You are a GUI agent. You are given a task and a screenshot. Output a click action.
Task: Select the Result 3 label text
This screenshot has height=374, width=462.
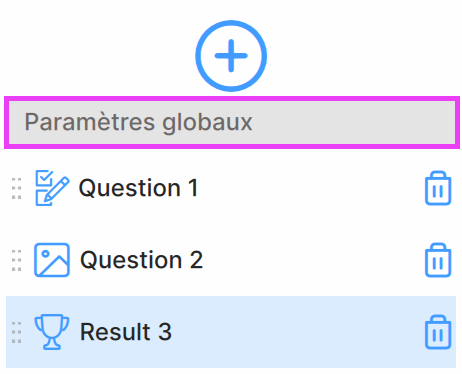(126, 332)
